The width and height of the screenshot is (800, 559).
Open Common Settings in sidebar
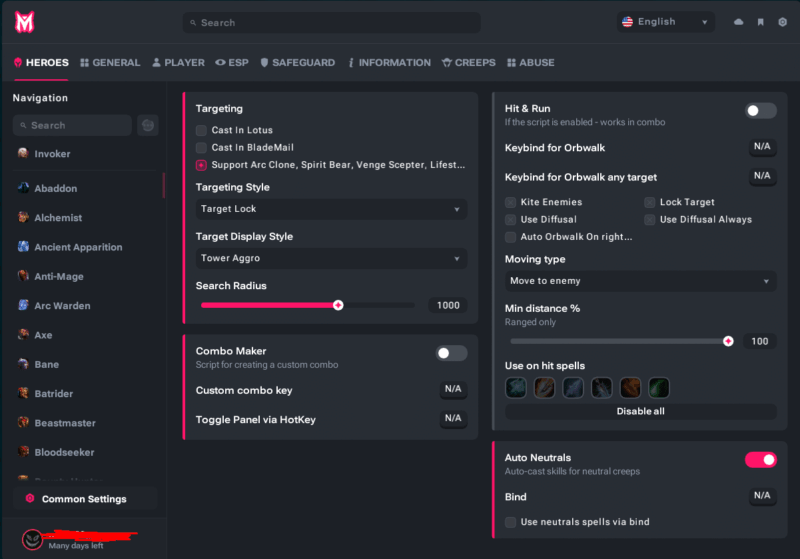click(85, 498)
